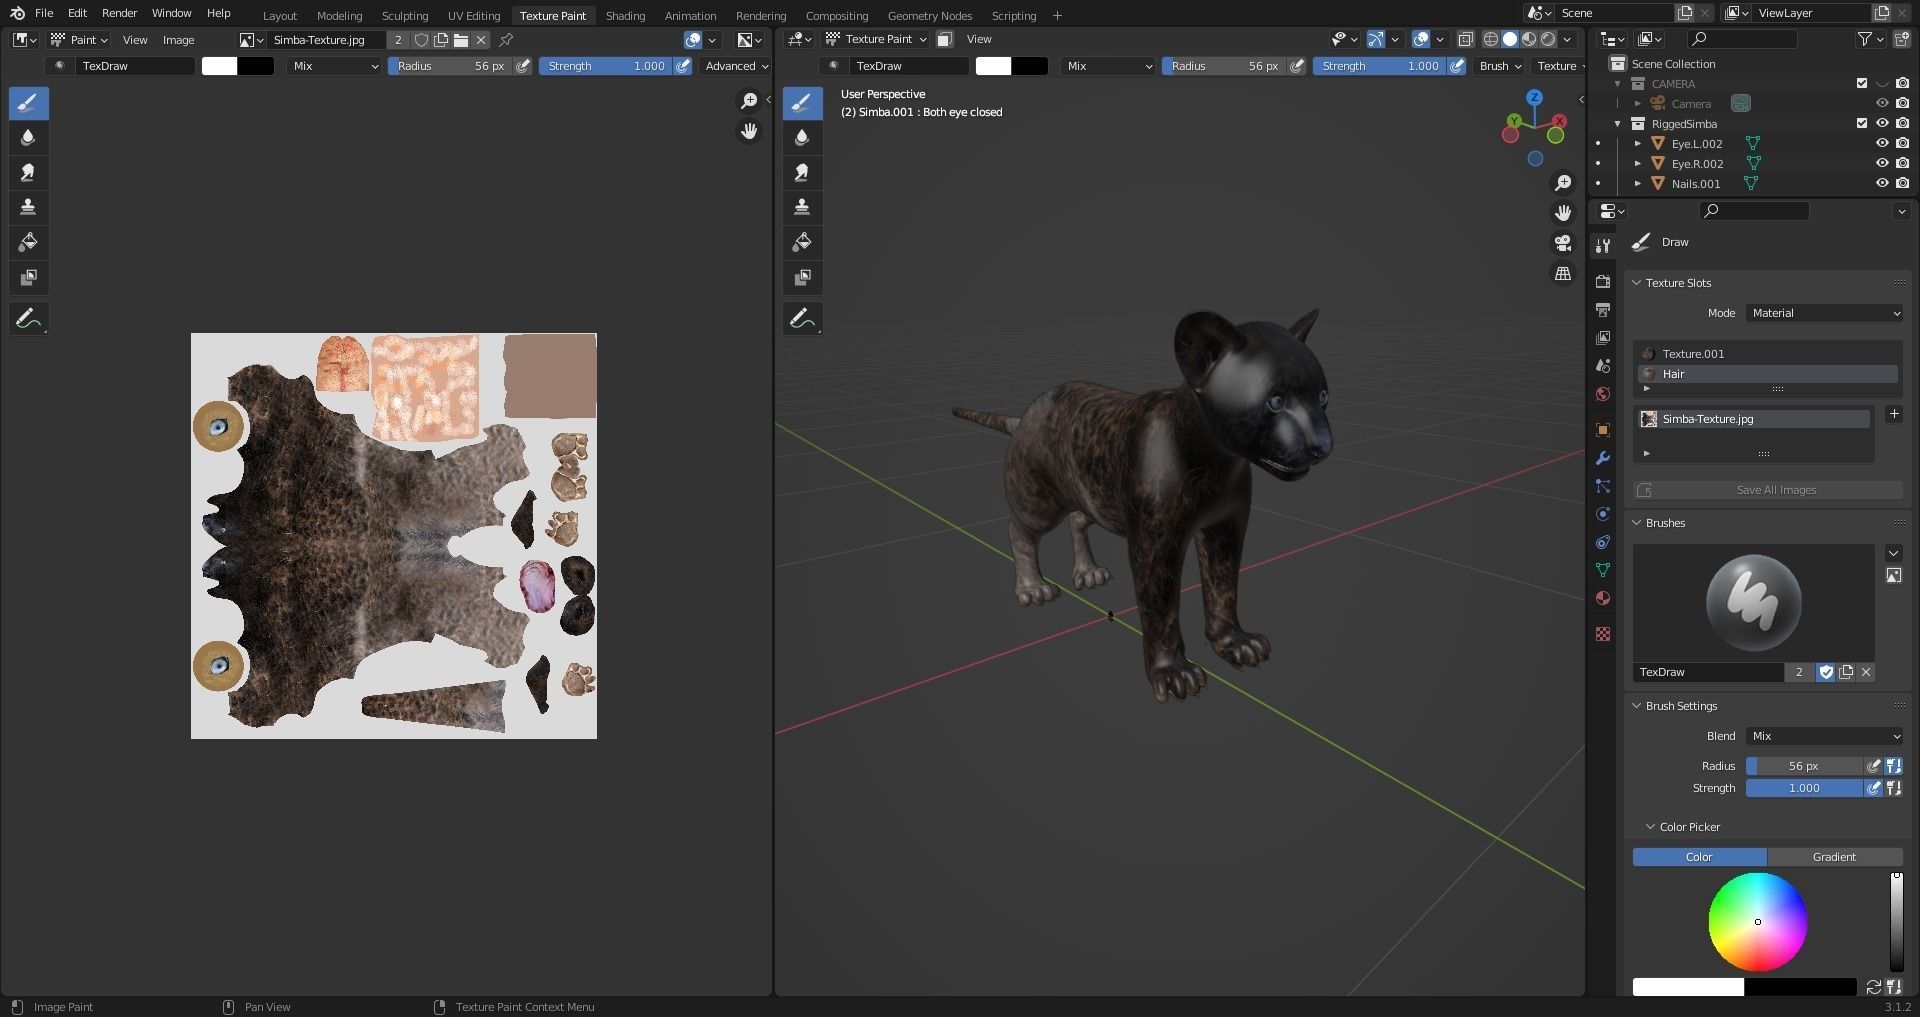Open image file folder icon in header
The image size is (1920, 1017).
461,40
